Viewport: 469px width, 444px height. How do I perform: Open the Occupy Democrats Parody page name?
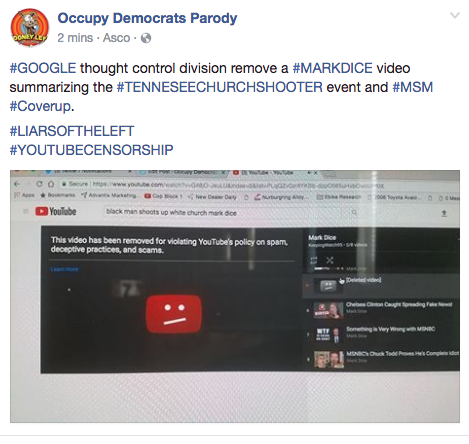point(147,18)
